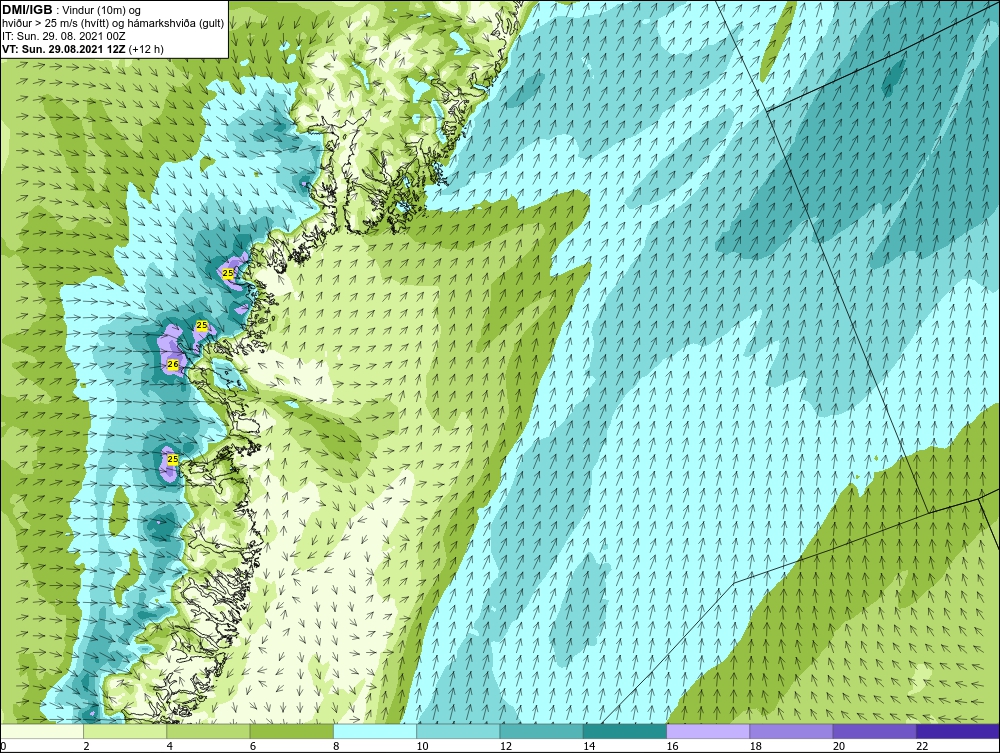Screen dimensions: 1000x753
Task: Select the 10–12 m/s aqua legend swatch
Action: click(x=458, y=731)
